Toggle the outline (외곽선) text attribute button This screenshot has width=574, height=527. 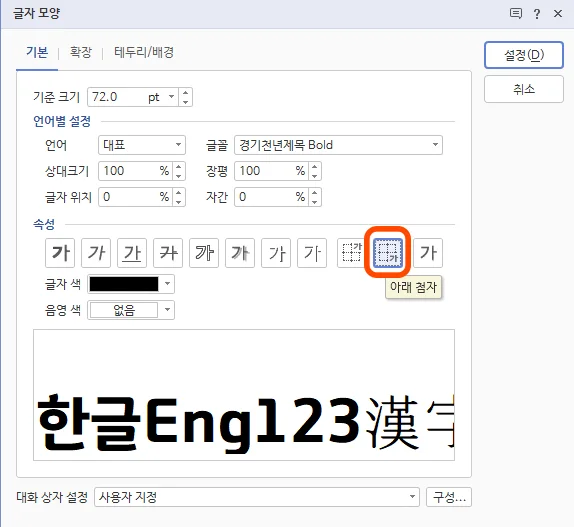(204, 253)
